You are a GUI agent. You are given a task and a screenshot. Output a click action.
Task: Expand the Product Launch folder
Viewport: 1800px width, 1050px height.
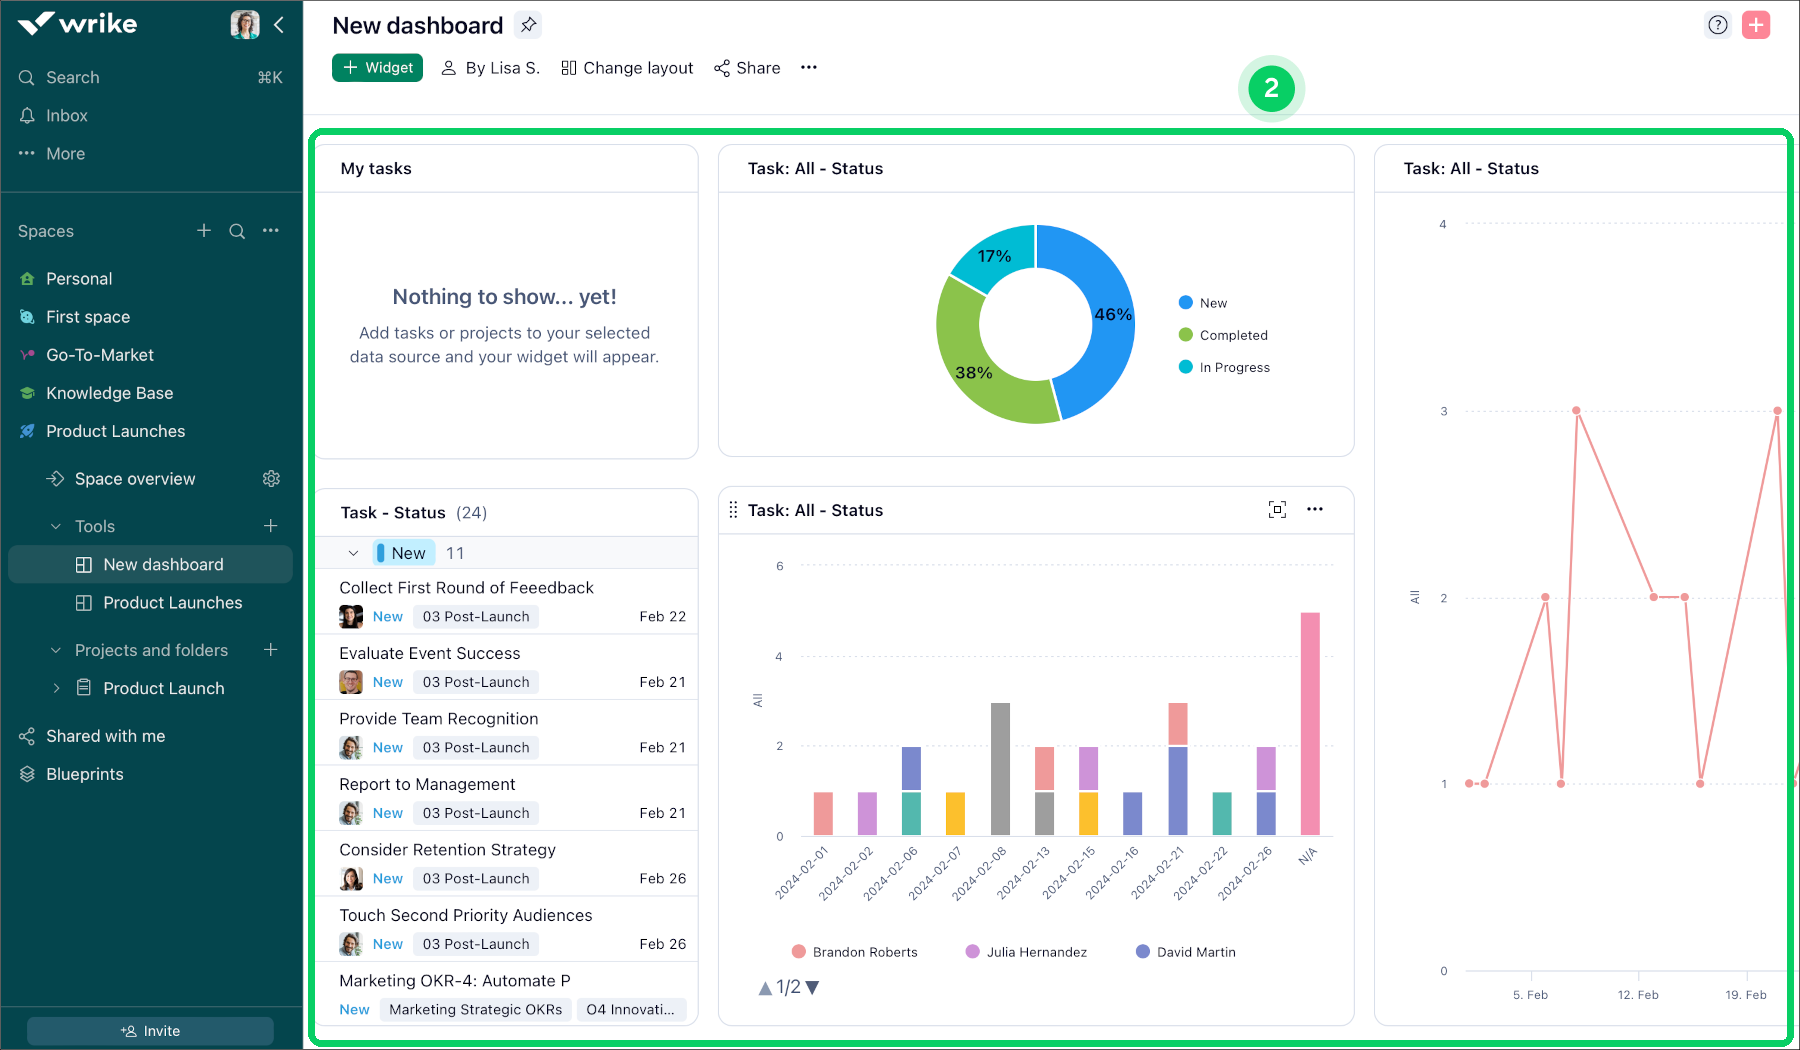pyautogui.click(x=57, y=687)
